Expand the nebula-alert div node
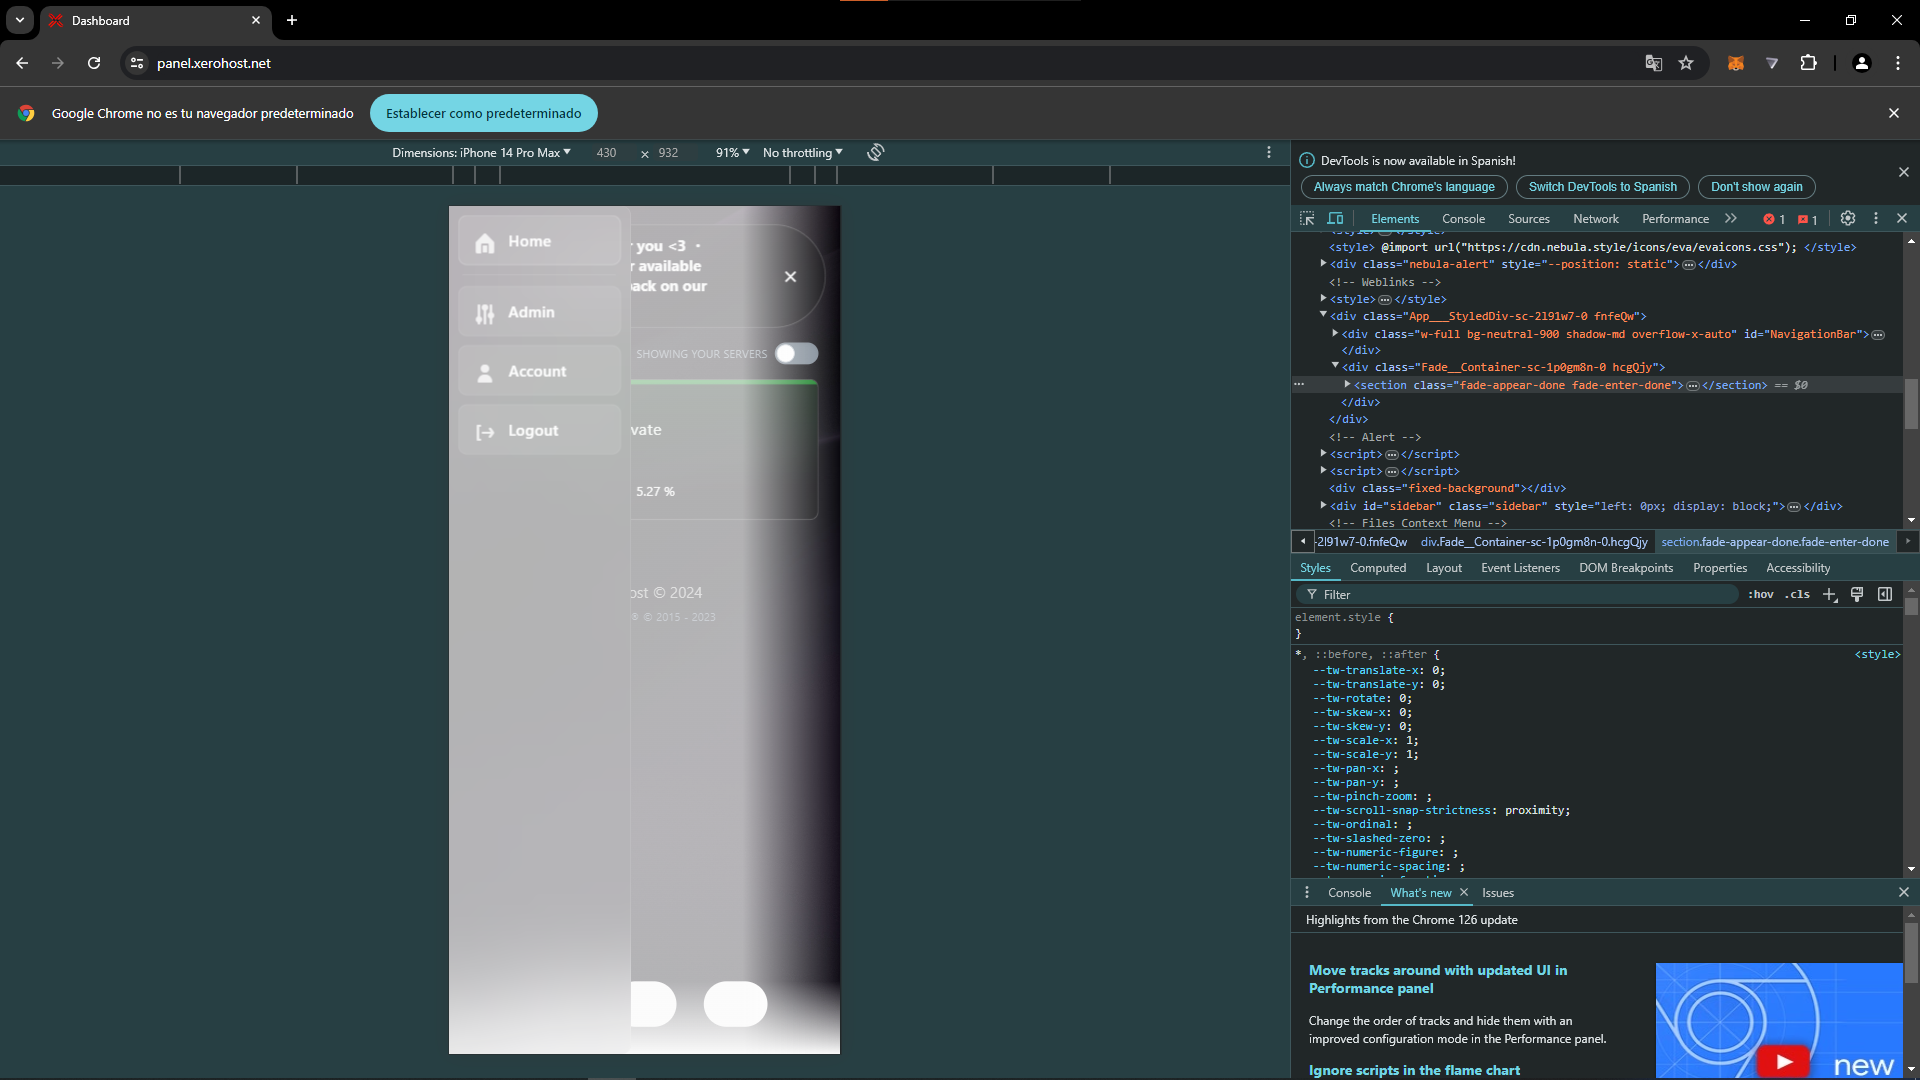The image size is (1920, 1080). point(1324,264)
